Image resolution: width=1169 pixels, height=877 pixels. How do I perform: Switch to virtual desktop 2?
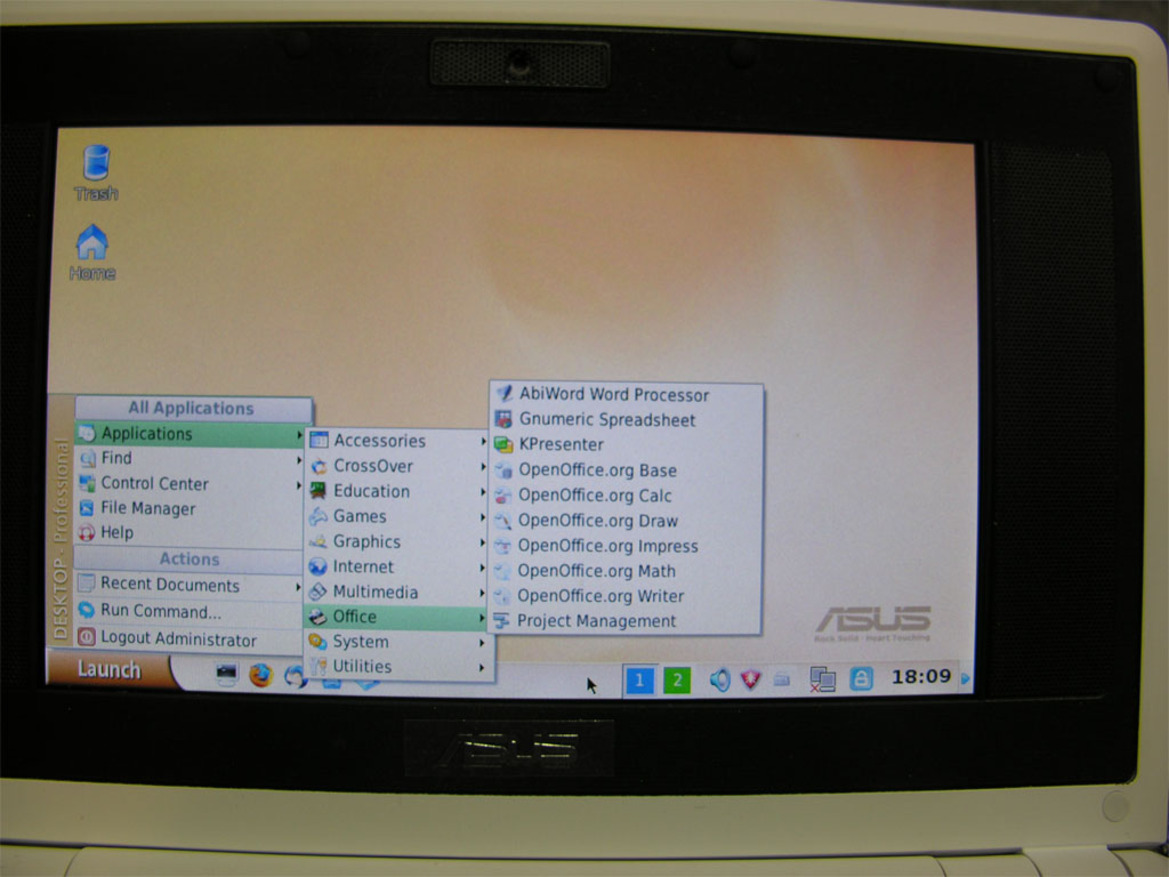point(676,680)
